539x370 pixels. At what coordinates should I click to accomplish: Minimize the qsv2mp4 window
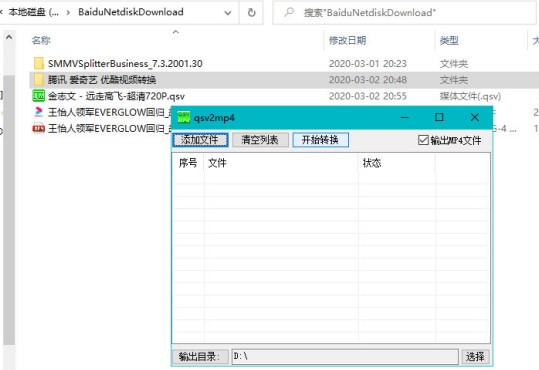pyautogui.click(x=405, y=118)
